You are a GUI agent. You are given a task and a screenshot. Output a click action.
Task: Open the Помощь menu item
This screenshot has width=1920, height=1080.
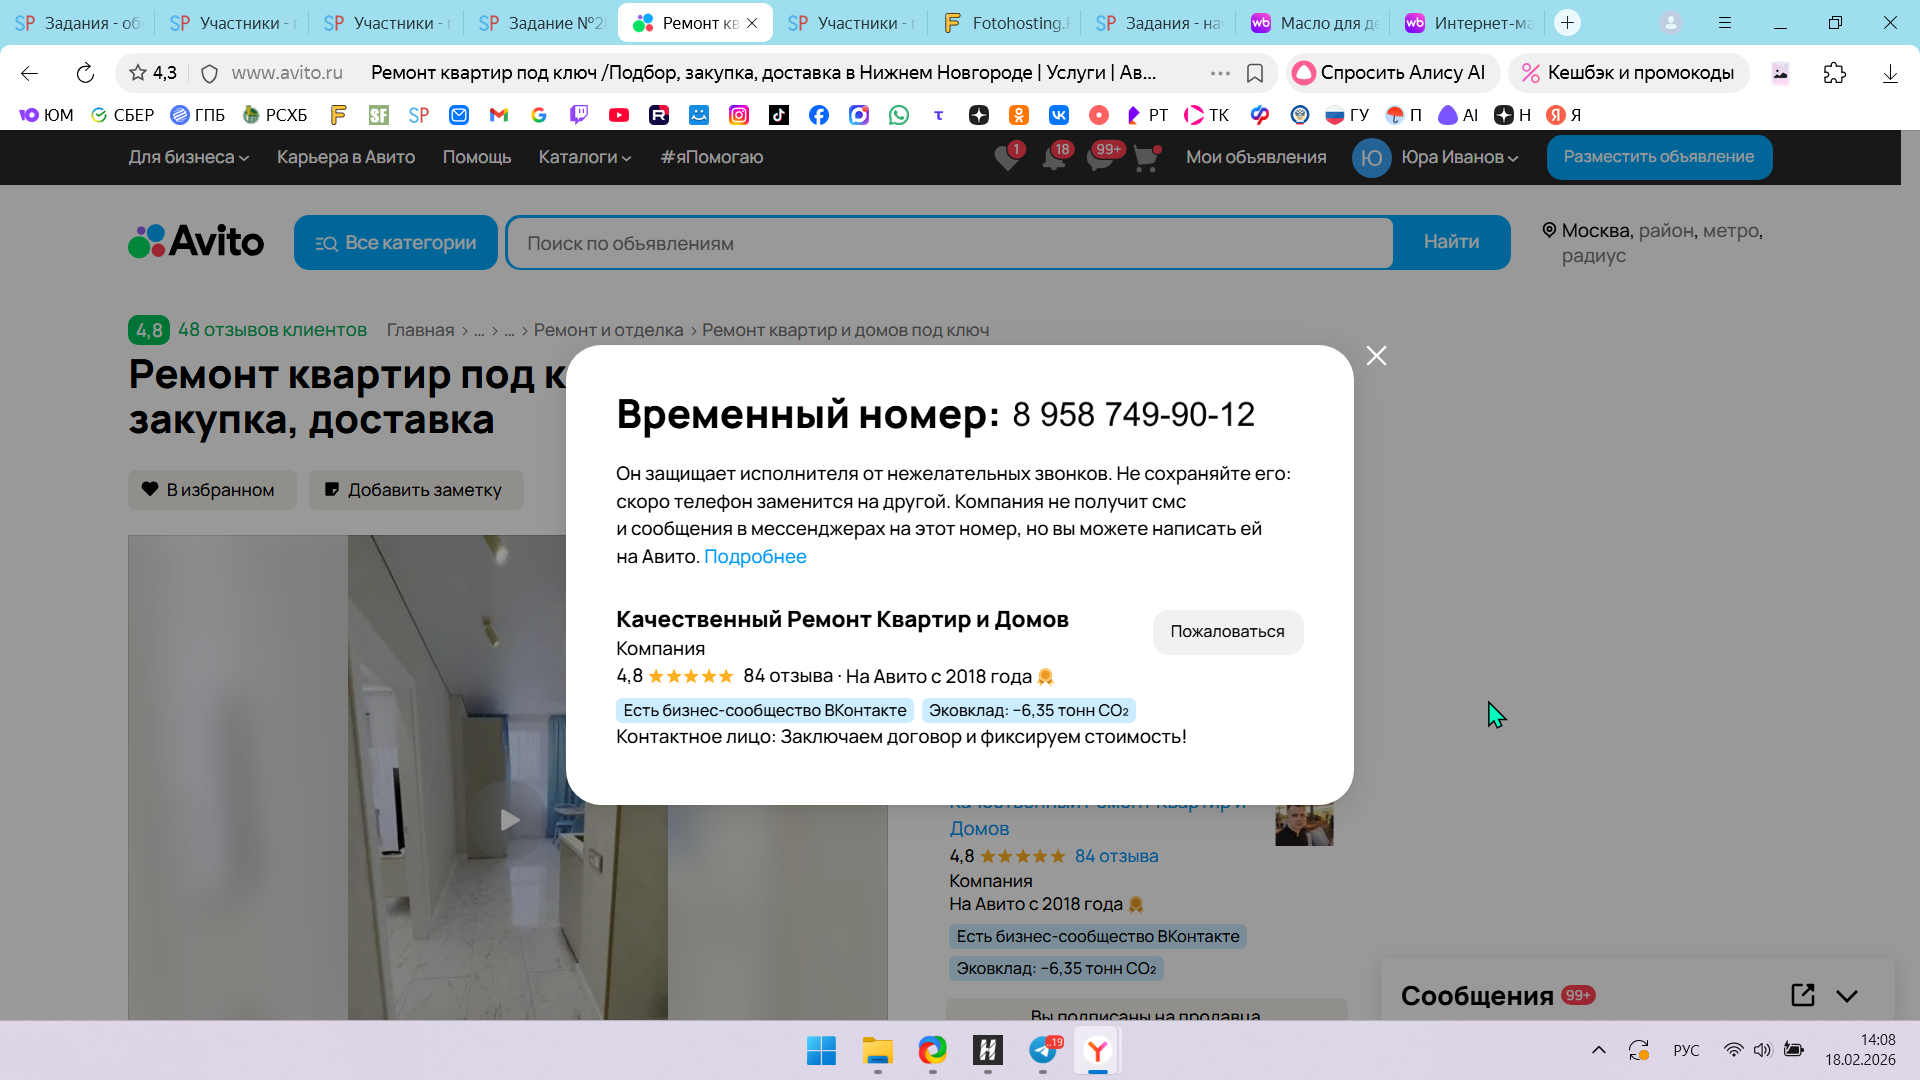pos(476,157)
